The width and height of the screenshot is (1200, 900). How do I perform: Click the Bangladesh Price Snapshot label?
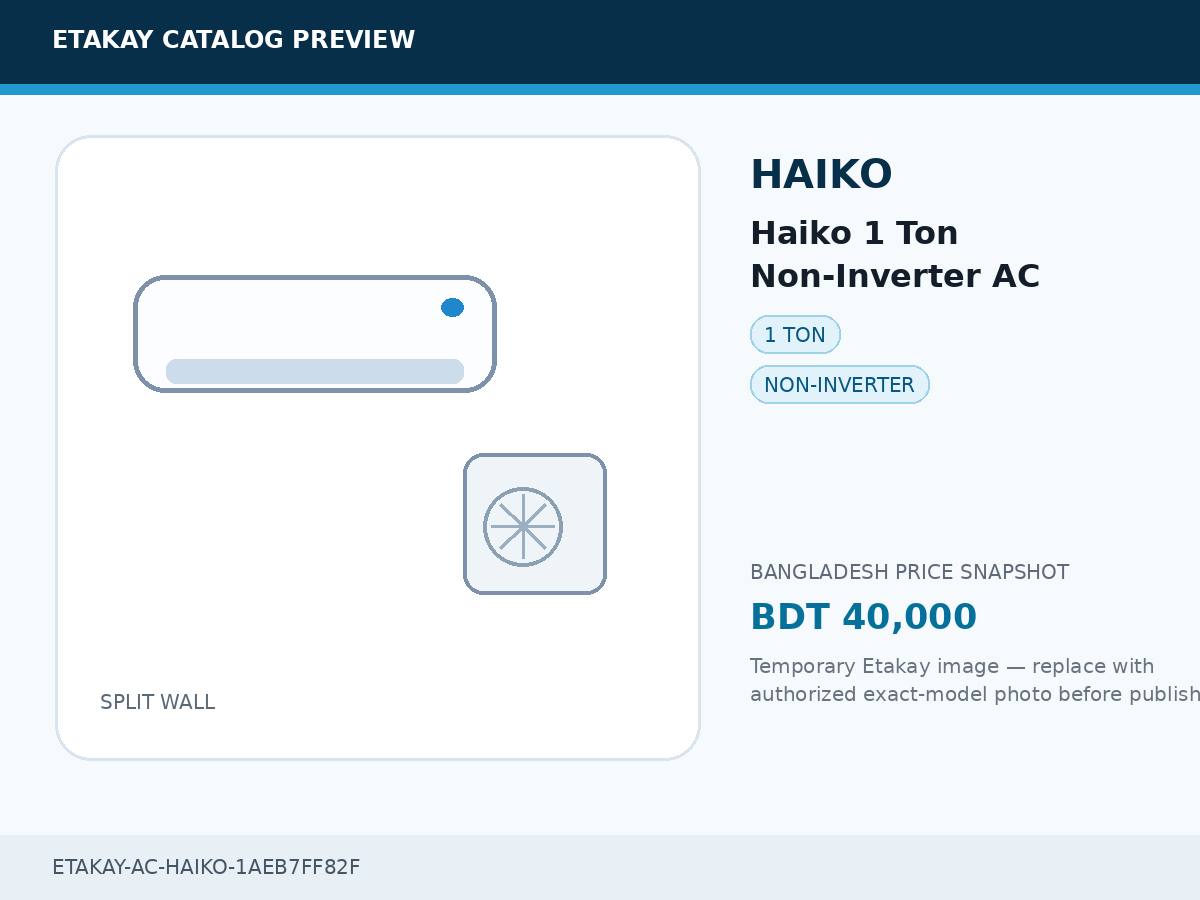point(910,572)
